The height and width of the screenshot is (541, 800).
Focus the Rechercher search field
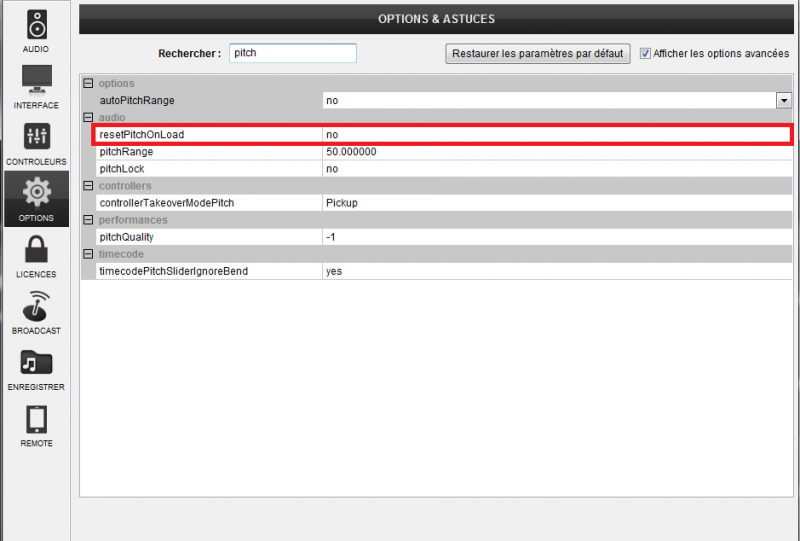(x=293, y=53)
